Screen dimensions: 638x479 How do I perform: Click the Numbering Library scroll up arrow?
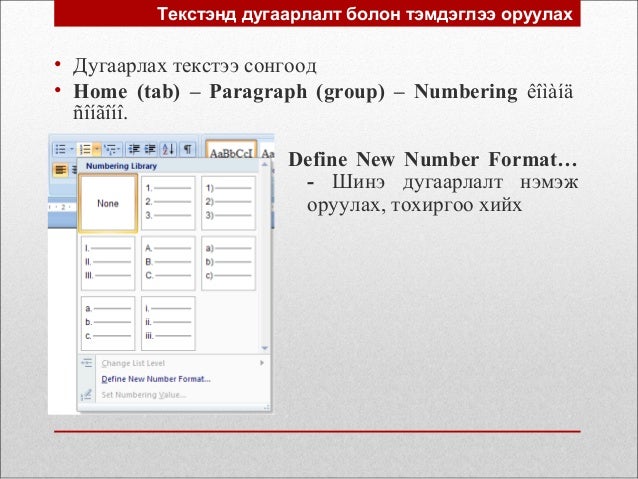coord(264,164)
